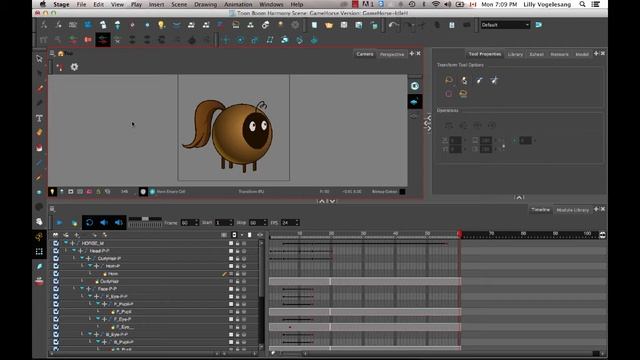Collapse the F_Pupil-P layer
640x360 pixels.
tap(98, 304)
